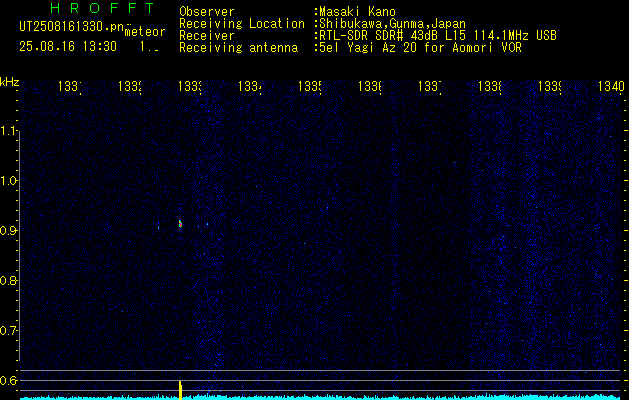Select the observer name Masaki Kano
This screenshot has height=400, width=629.
(x=357, y=12)
